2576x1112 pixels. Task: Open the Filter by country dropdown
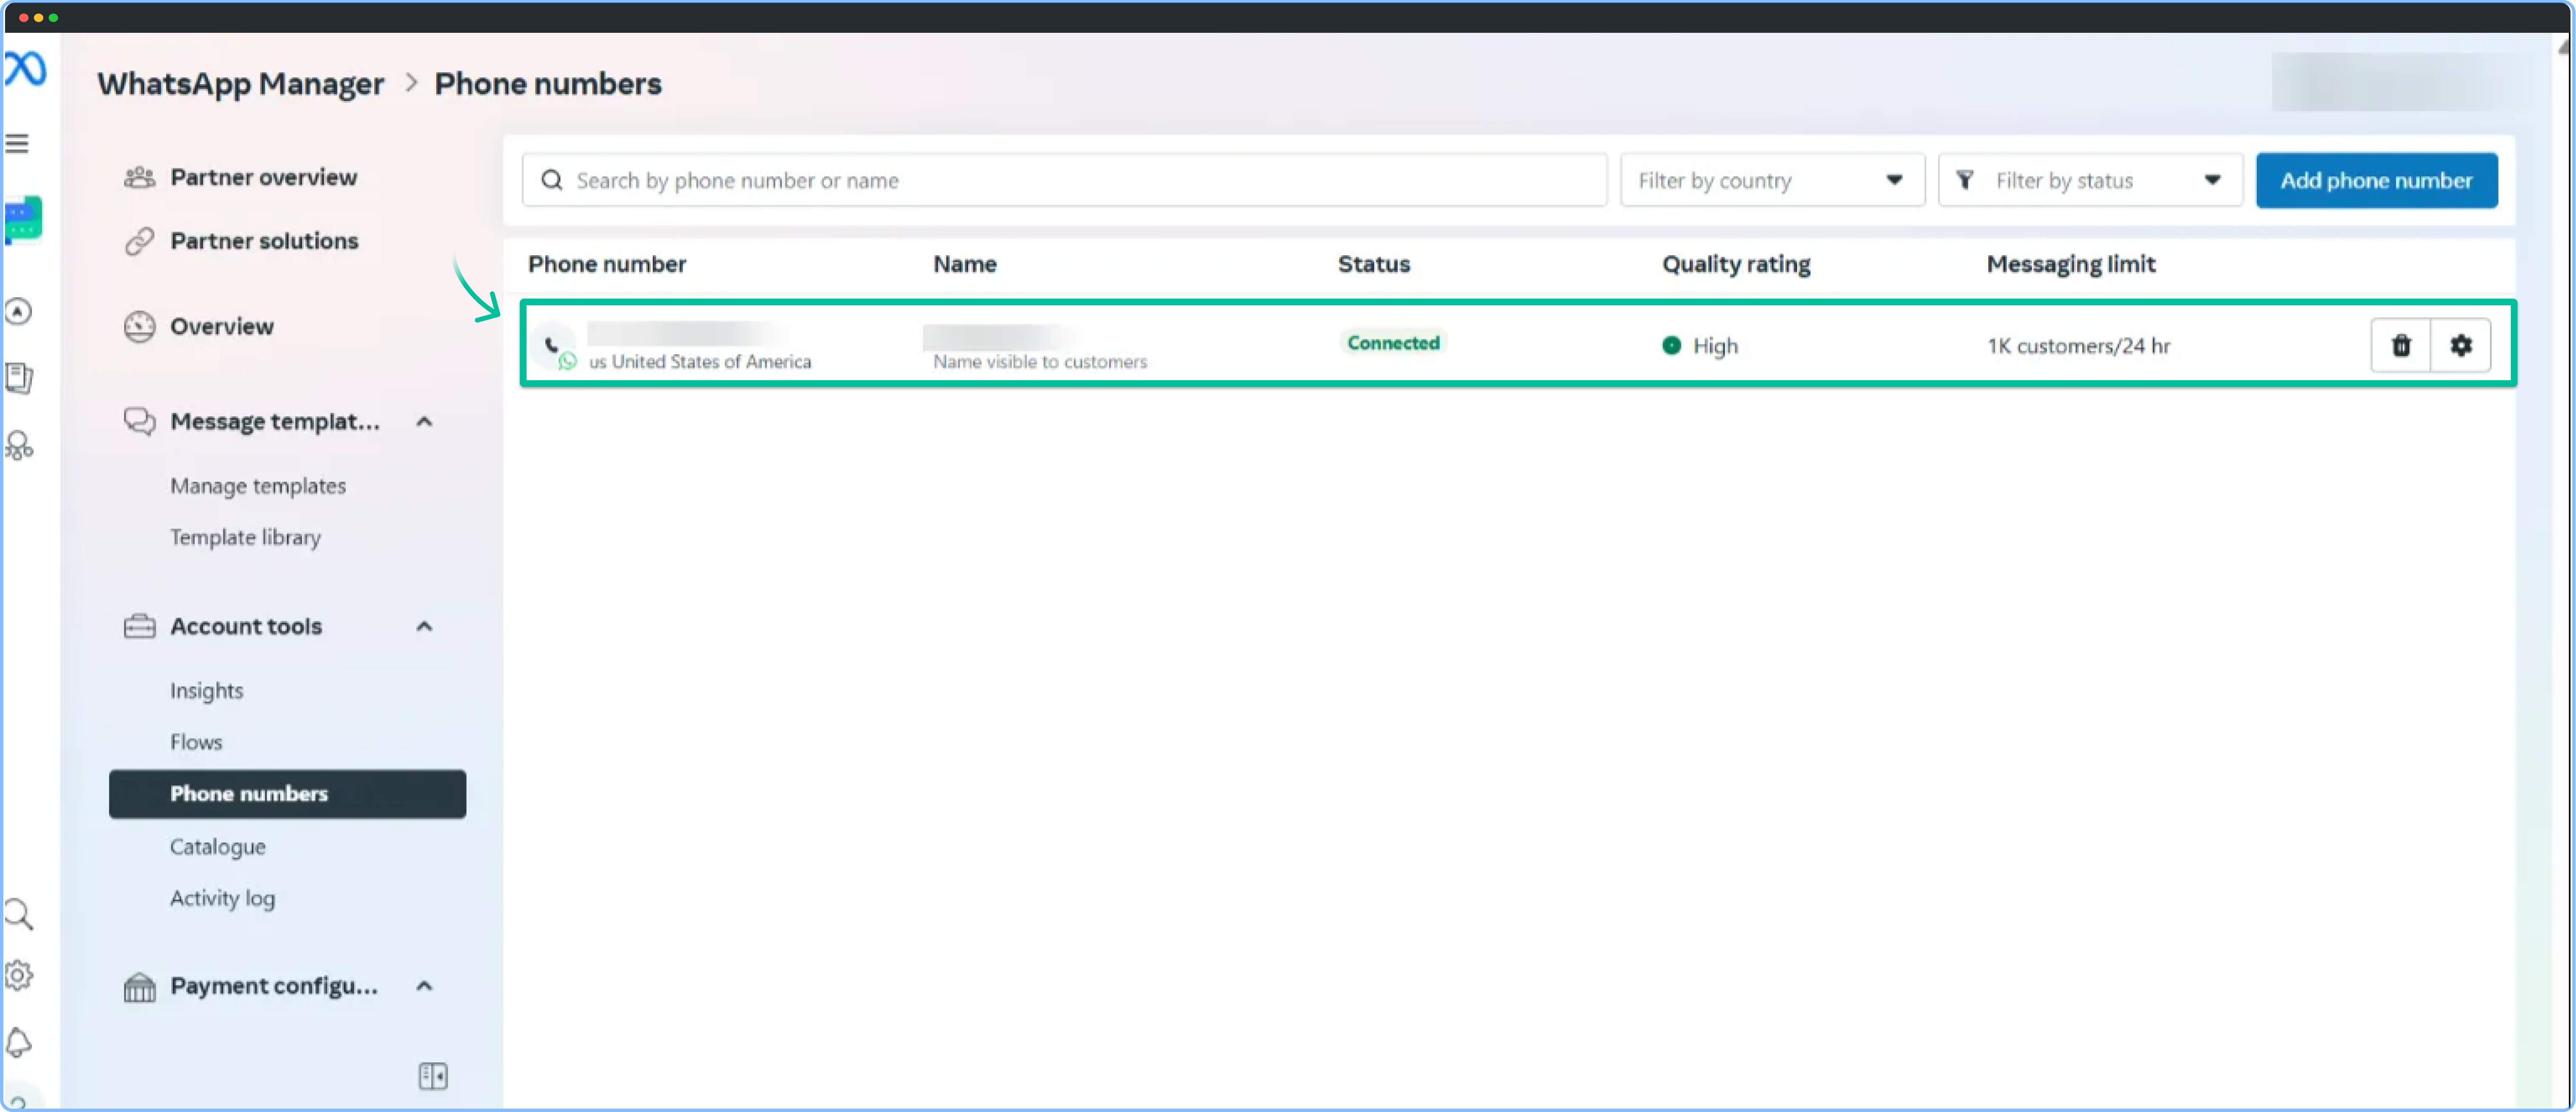[1772, 180]
